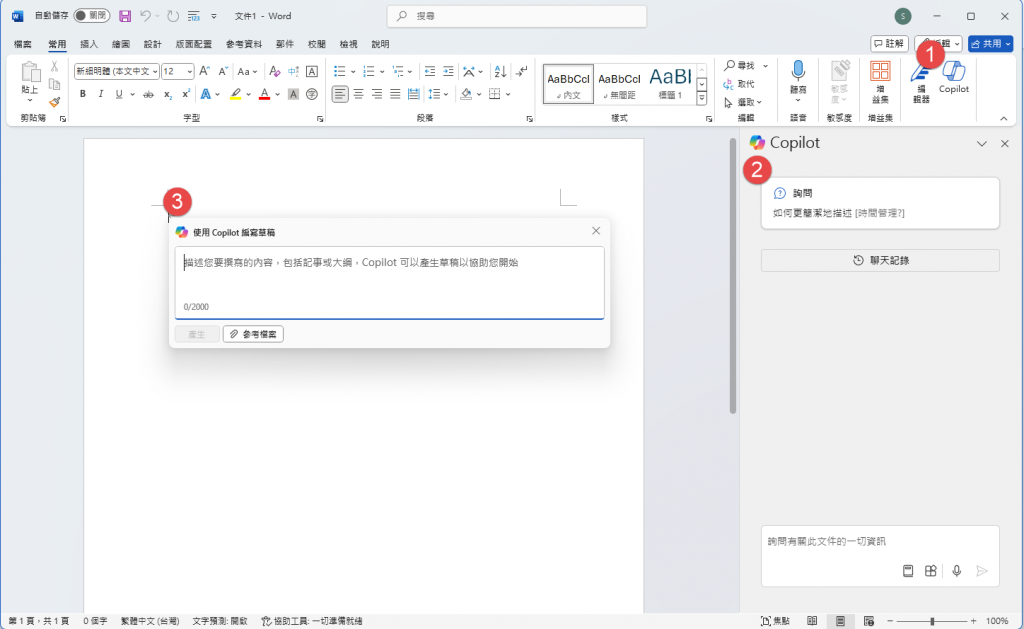Adjust the zoom slider in status bar
This screenshot has height=629, width=1024.
tap(931, 621)
